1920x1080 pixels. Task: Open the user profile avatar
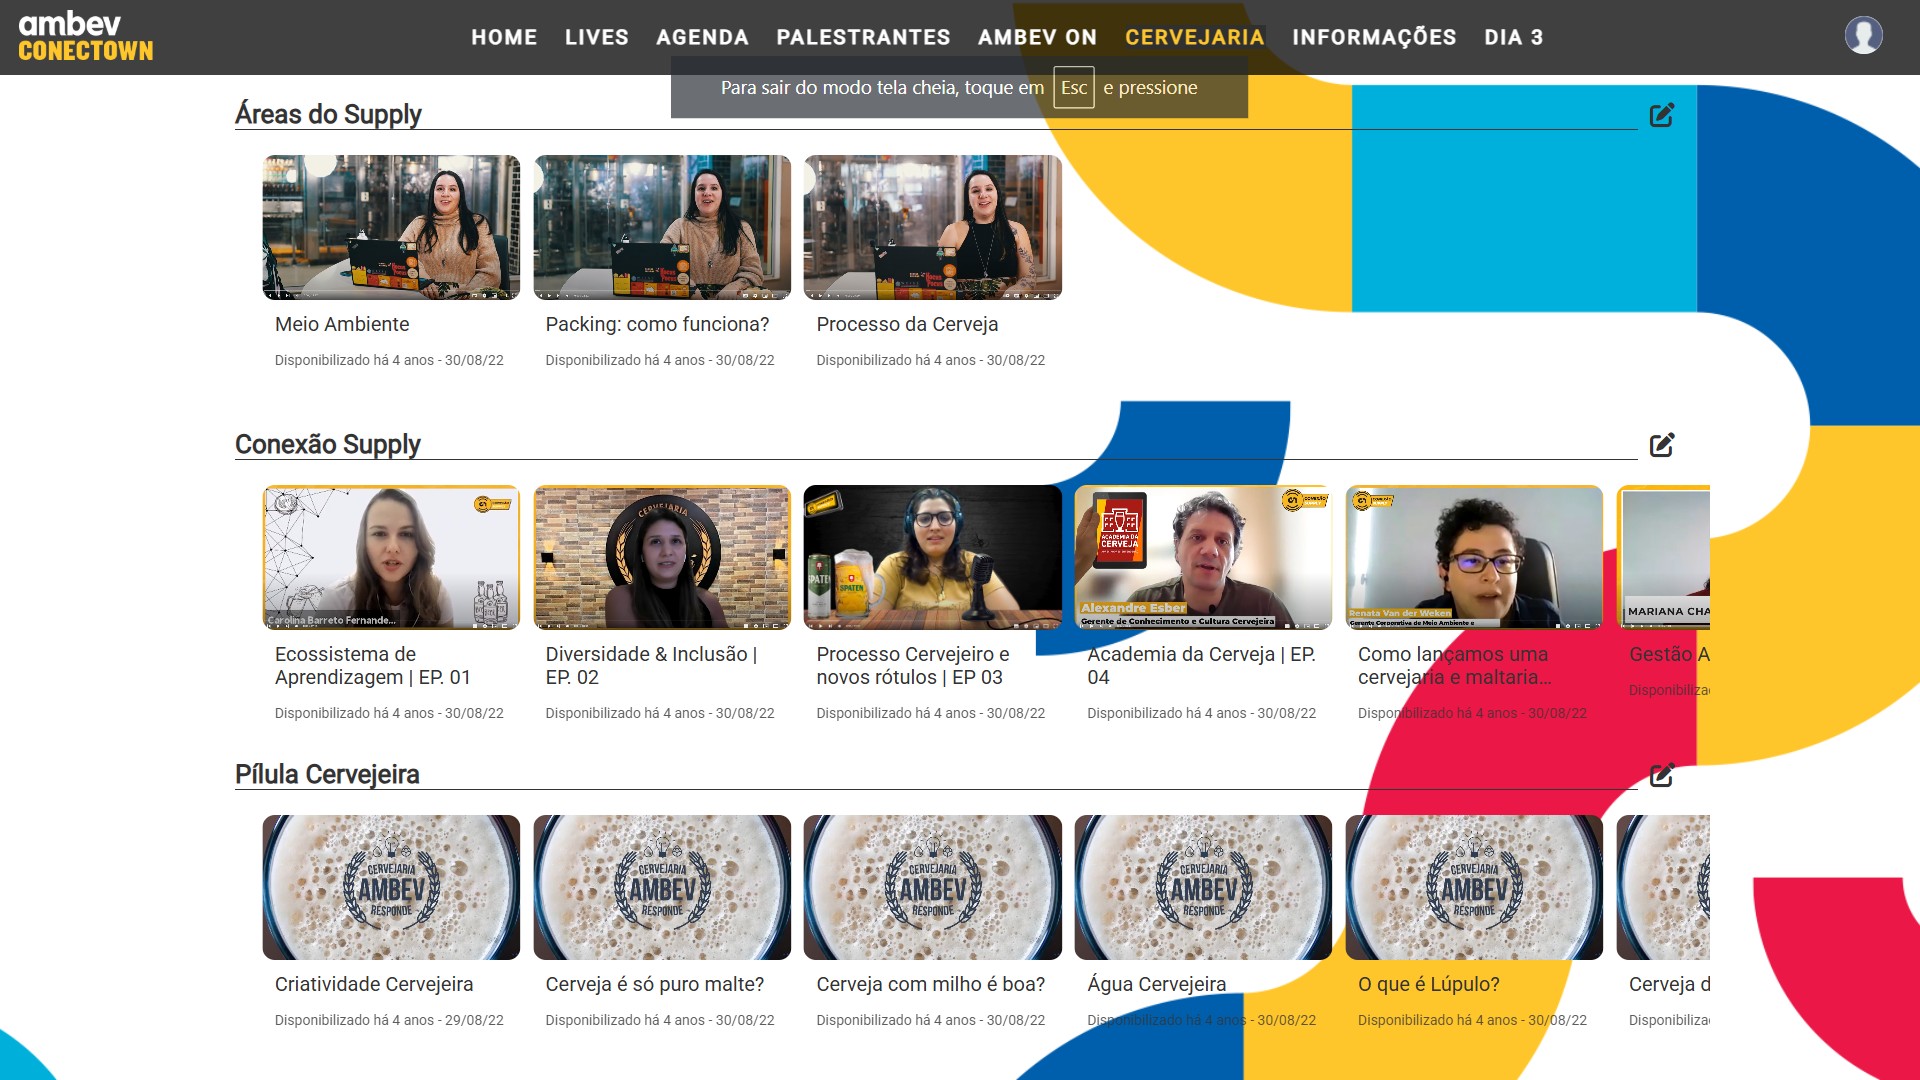click(x=1863, y=36)
